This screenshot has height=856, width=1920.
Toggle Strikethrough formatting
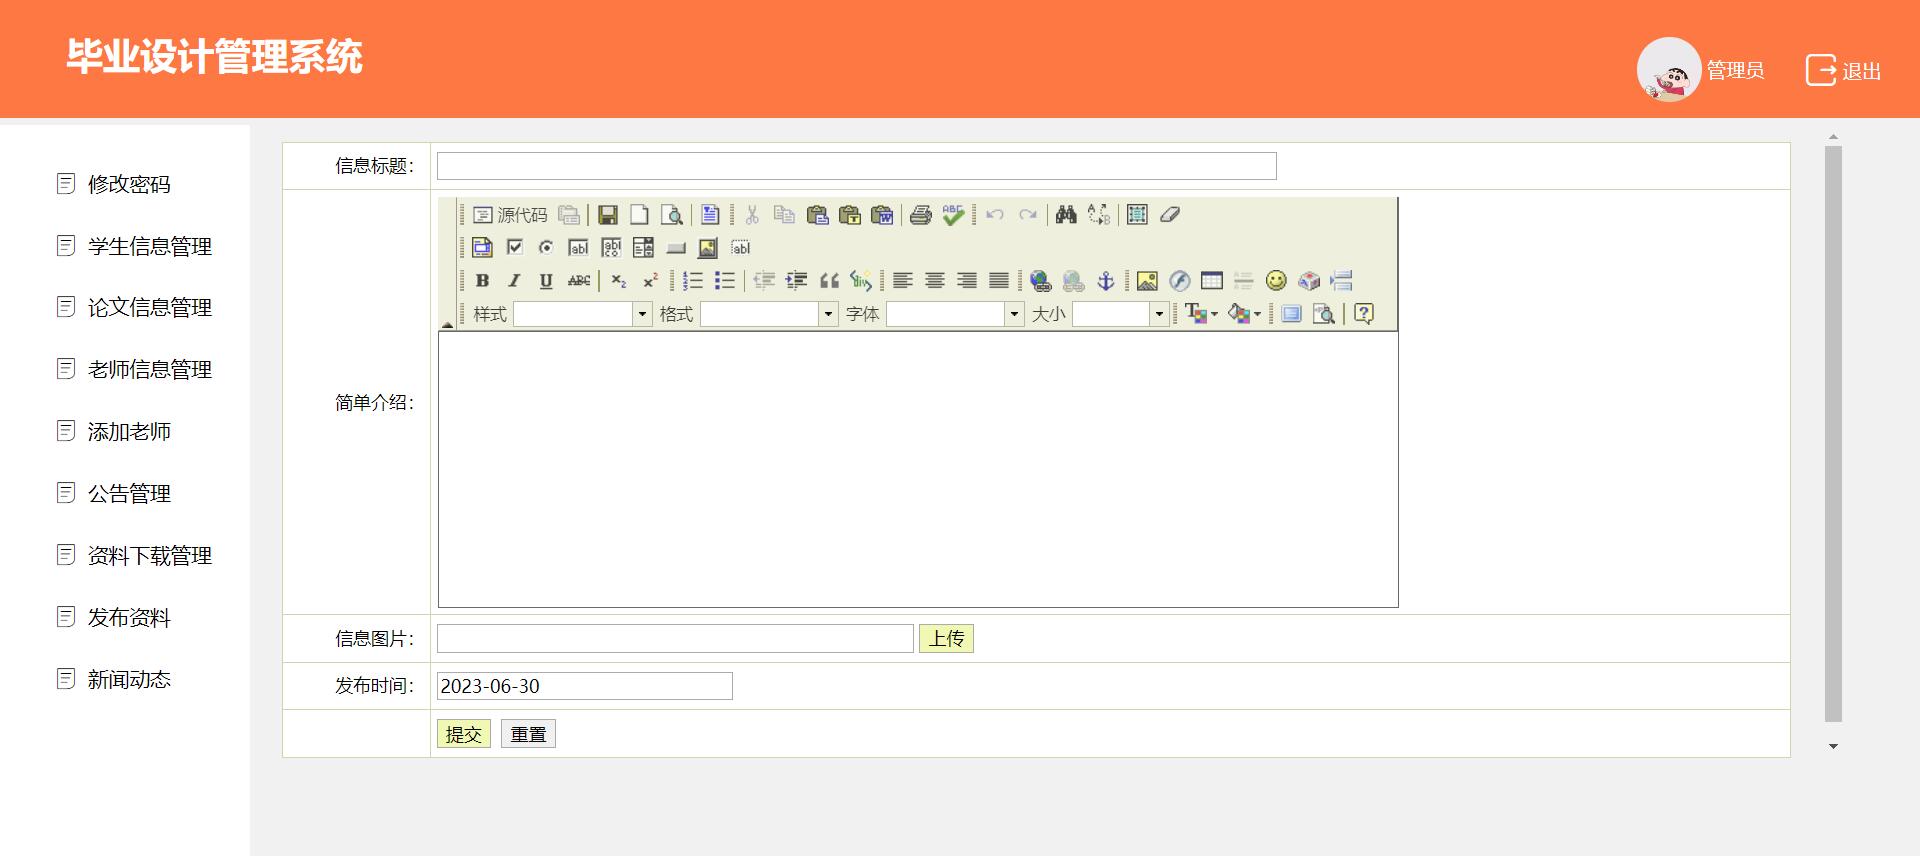579,281
